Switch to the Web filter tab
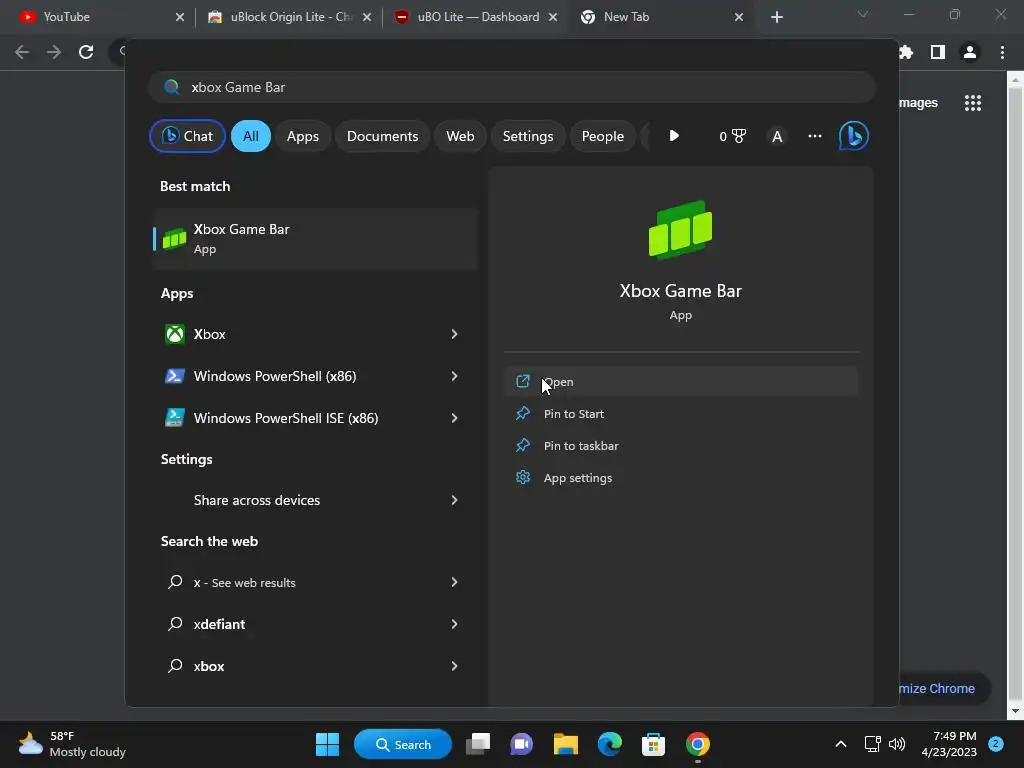The height and width of the screenshot is (768, 1024). (460, 136)
